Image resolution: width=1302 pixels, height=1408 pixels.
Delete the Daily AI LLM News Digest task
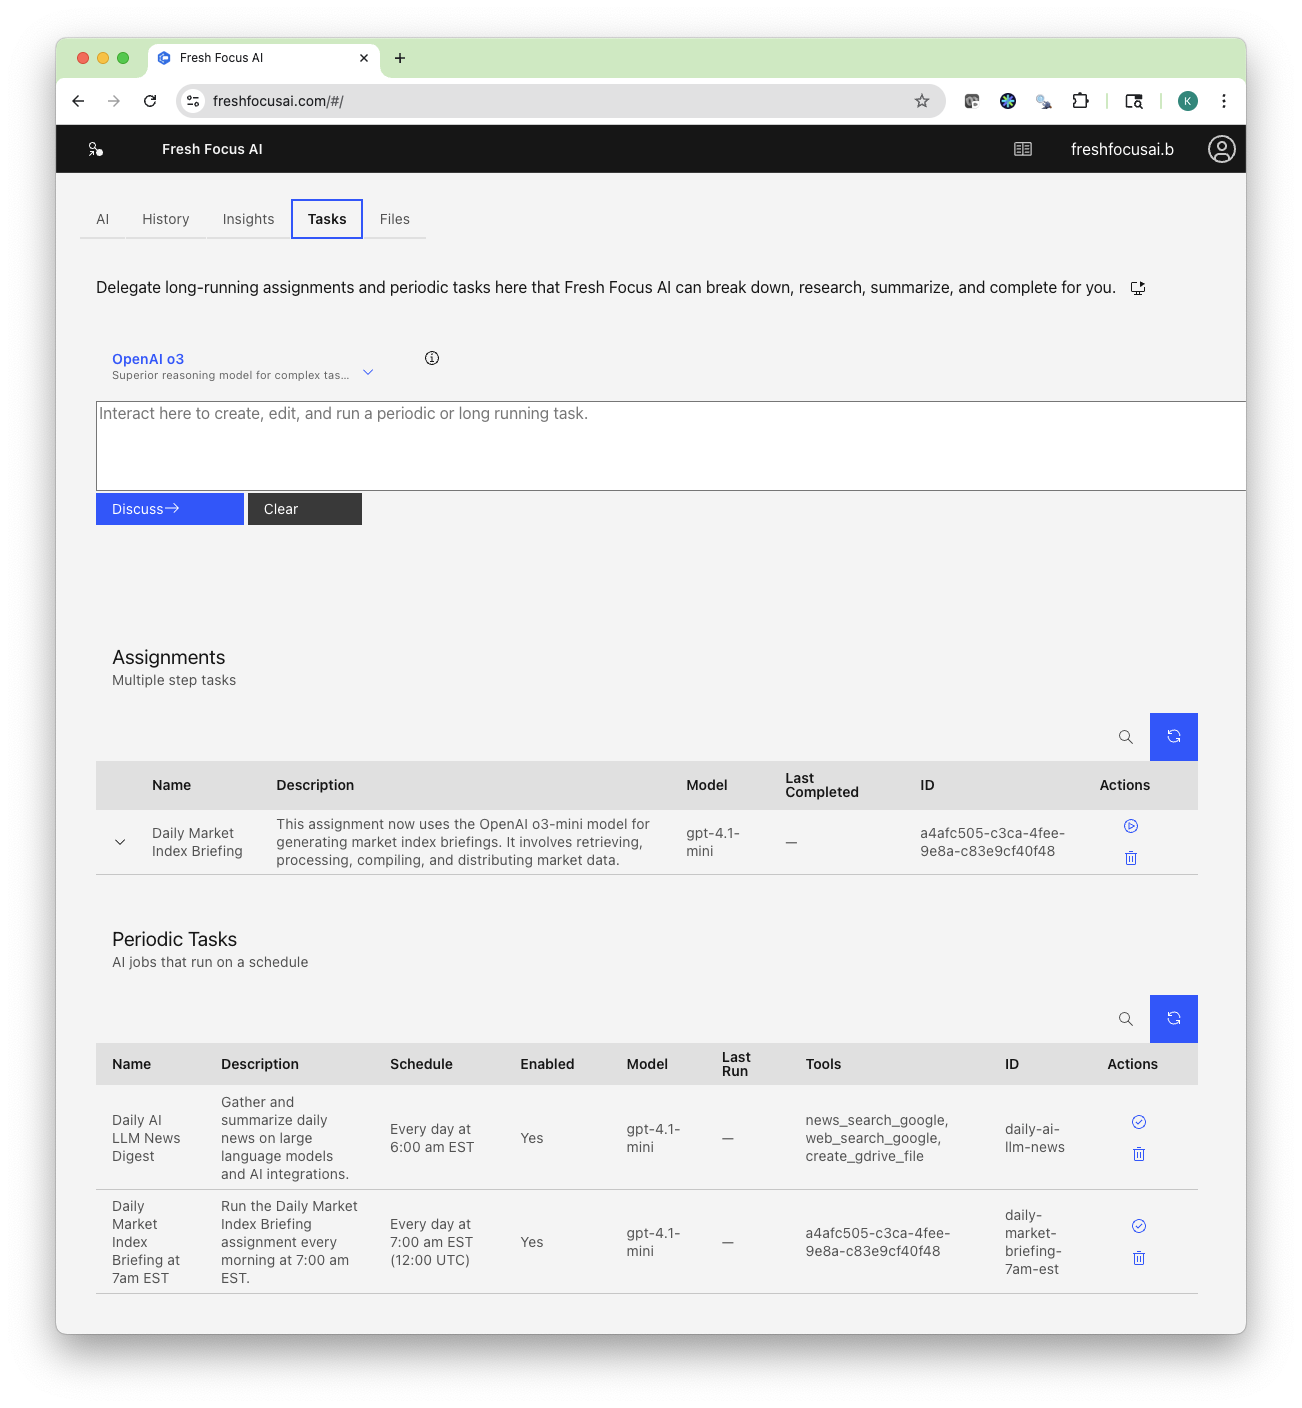click(1138, 1153)
